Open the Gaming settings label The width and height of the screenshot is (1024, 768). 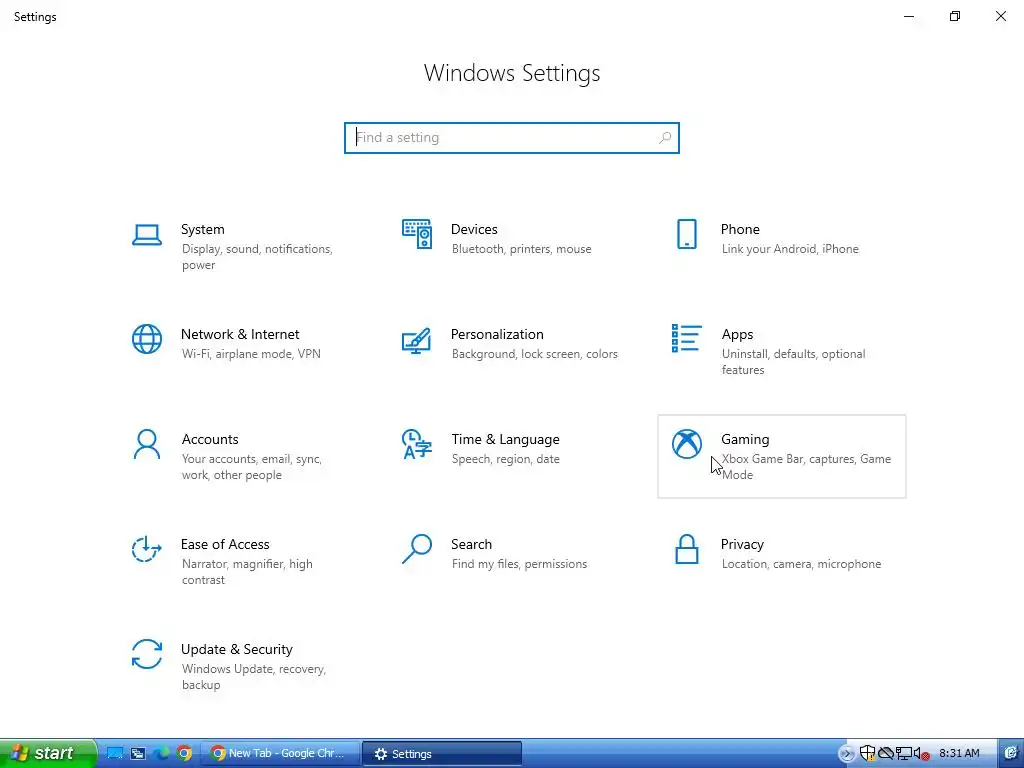(x=745, y=440)
